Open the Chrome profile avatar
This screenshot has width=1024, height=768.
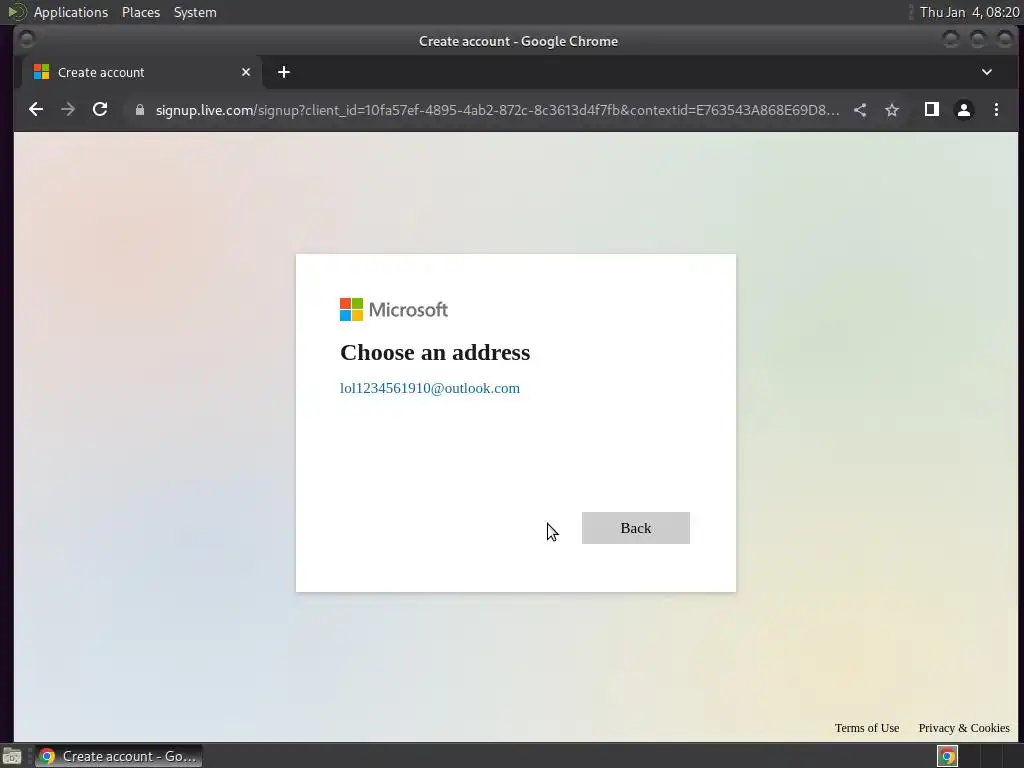pos(964,110)
